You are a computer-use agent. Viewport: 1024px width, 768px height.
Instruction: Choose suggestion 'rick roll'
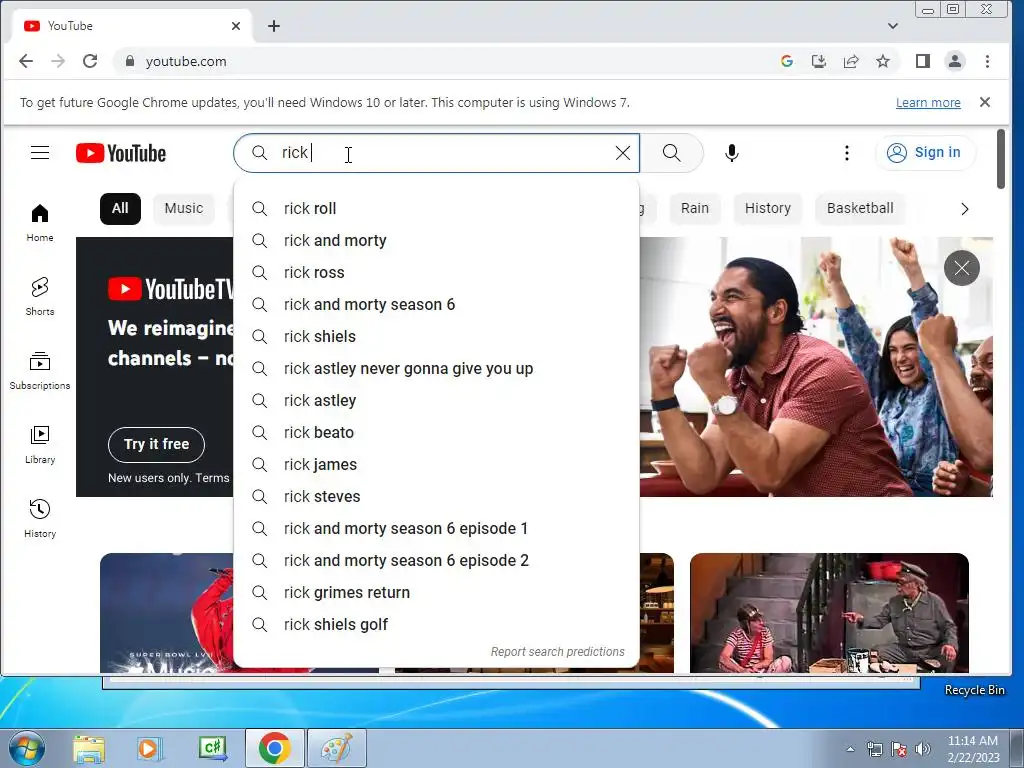click(436, 208)
